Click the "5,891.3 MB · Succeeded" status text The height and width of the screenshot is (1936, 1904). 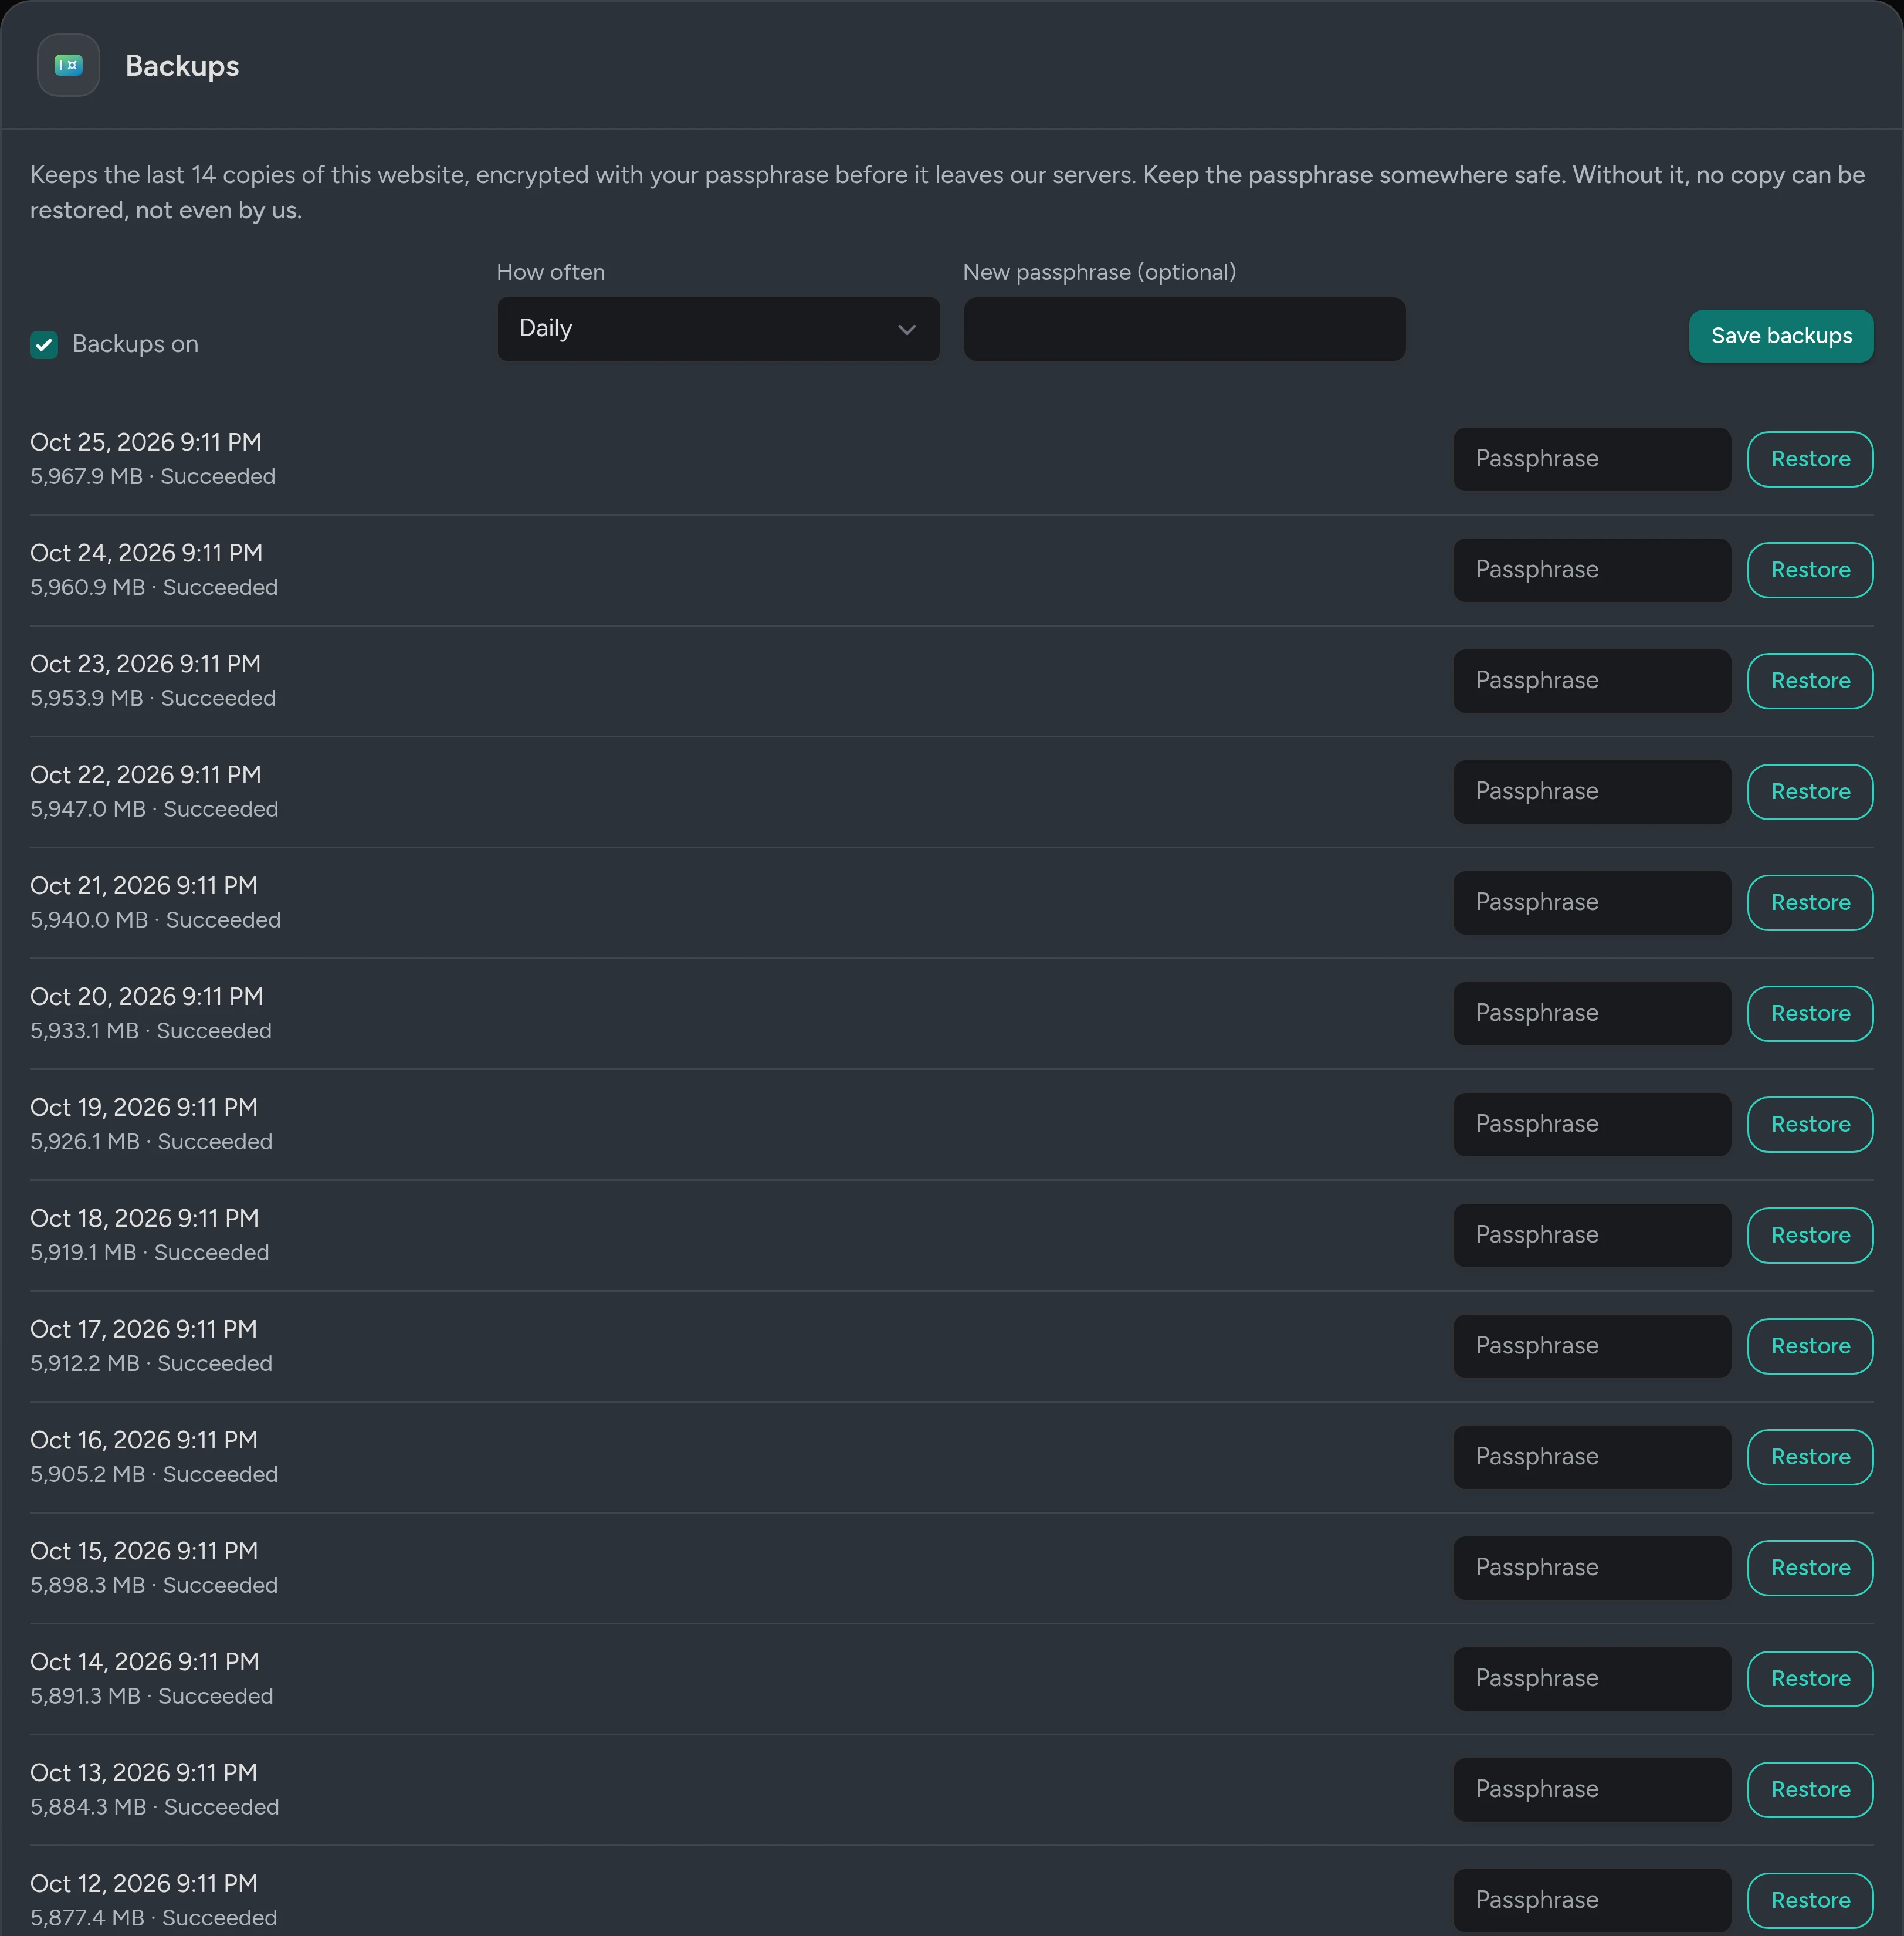[152, 1696]
